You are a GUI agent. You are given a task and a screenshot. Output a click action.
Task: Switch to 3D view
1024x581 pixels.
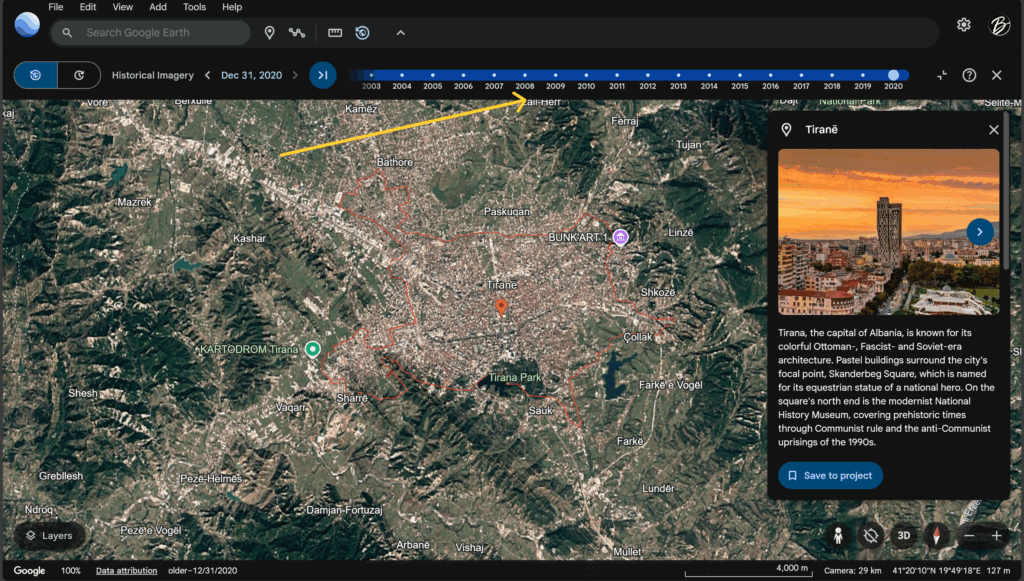coord(904,536)
